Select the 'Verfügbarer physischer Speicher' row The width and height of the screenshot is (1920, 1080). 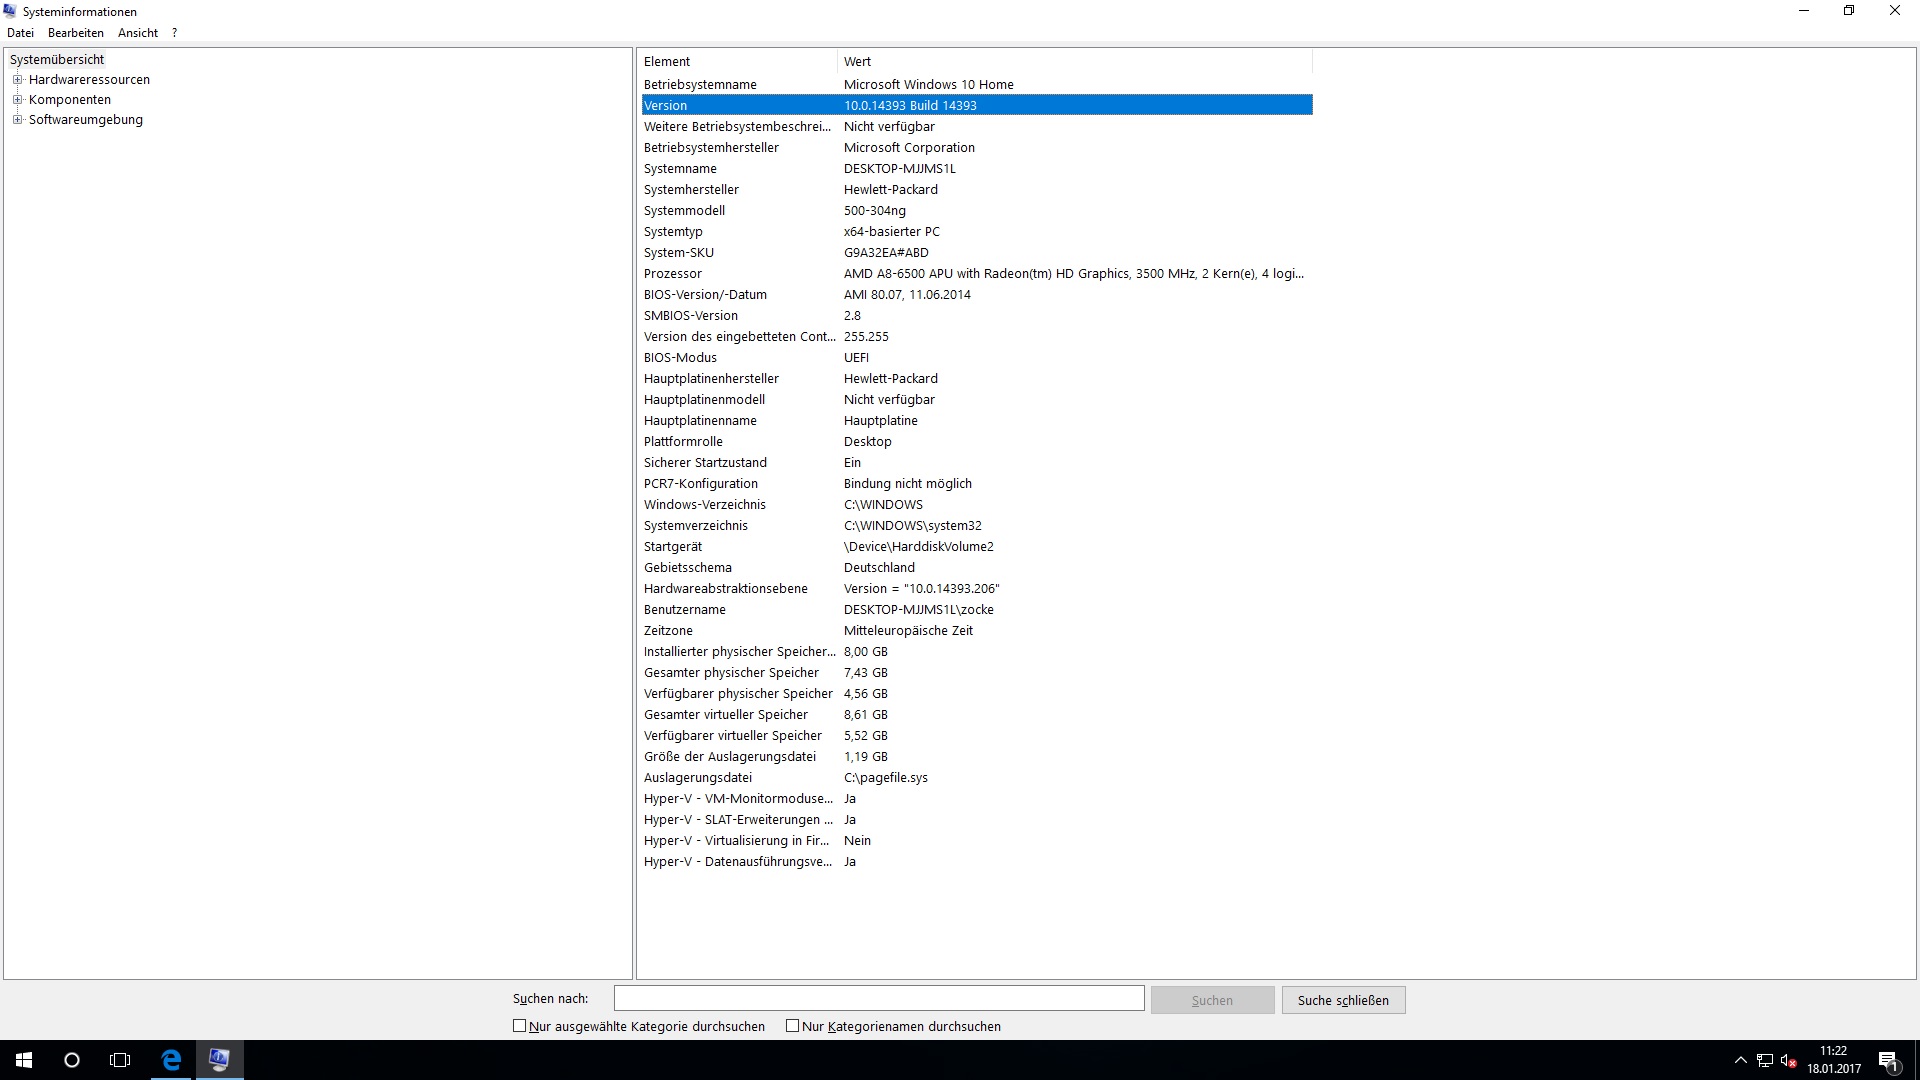977,694
